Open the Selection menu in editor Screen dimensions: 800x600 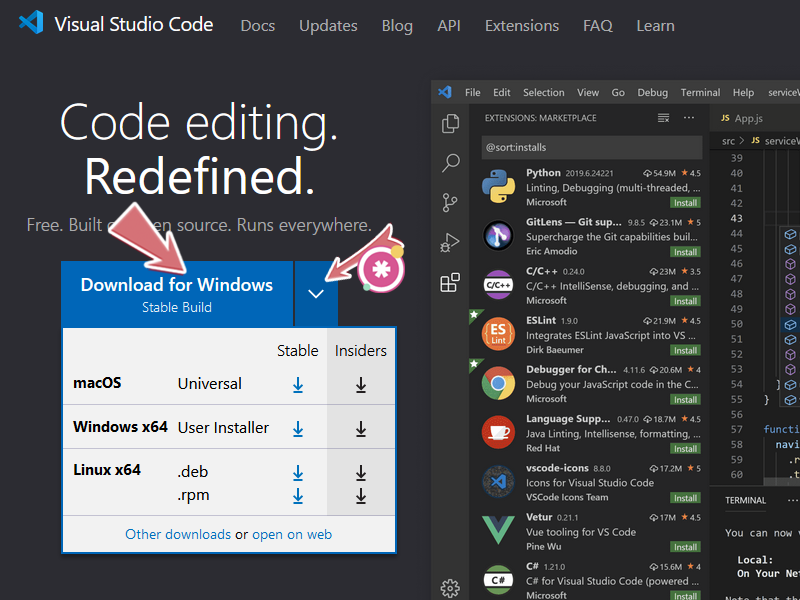coord(543,92)
